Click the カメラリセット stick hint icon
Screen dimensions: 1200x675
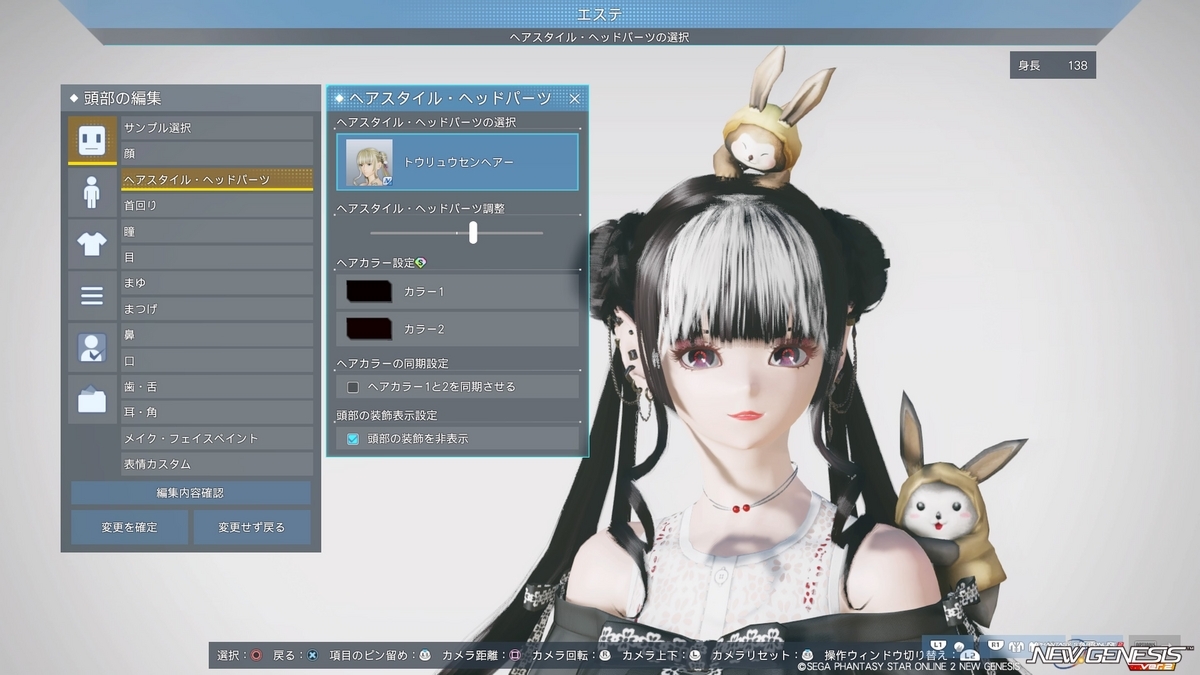point(808,655)
